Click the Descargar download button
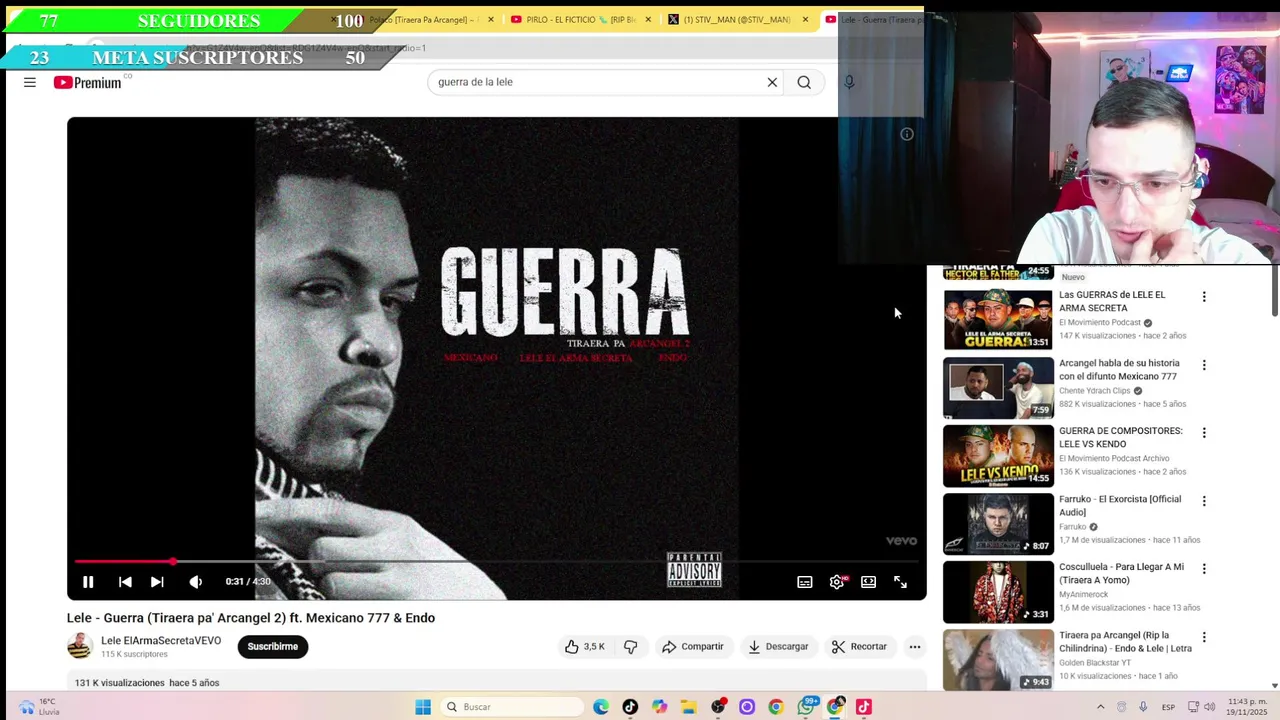The height and width of the screenshot is (720, 1280). click(777, 646)
